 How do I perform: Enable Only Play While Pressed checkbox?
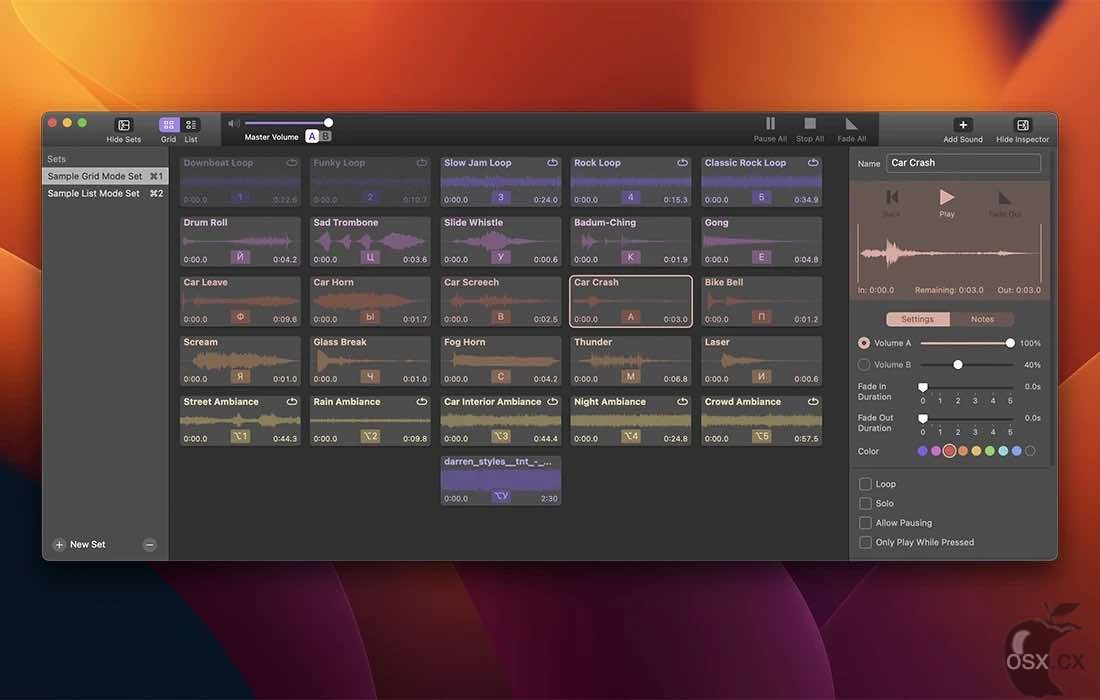coord(865,542)
